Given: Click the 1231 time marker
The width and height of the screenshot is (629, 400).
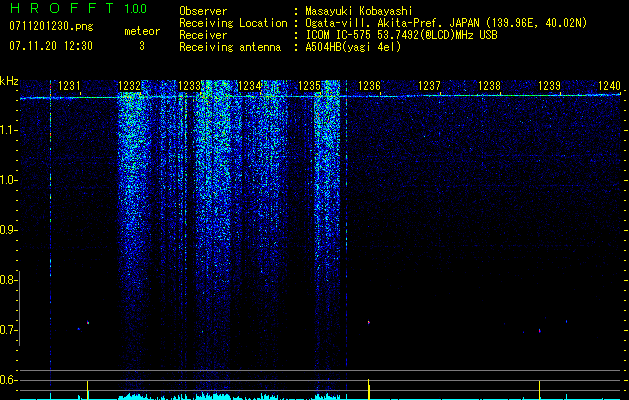Looking at the screenshot, I should pyautogui.click(x=69, y=86).
